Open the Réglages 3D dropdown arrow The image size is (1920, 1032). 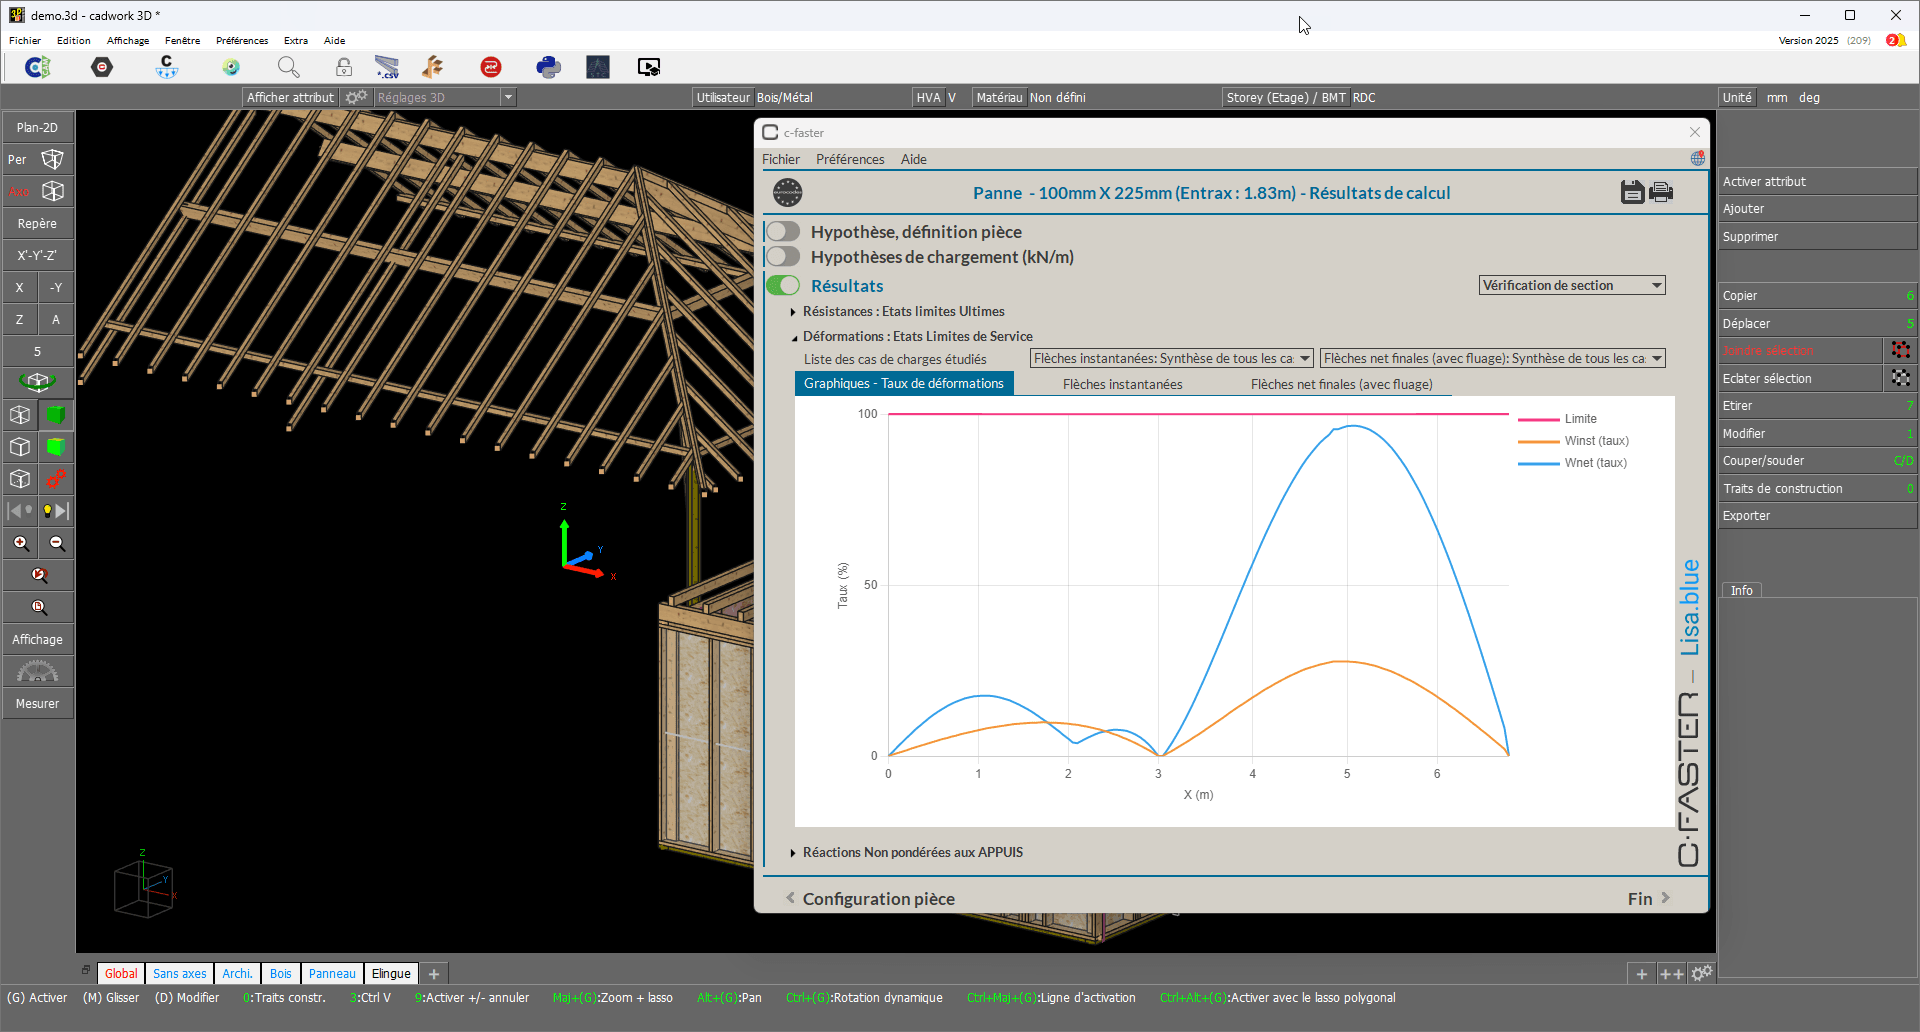coord(508,97)
